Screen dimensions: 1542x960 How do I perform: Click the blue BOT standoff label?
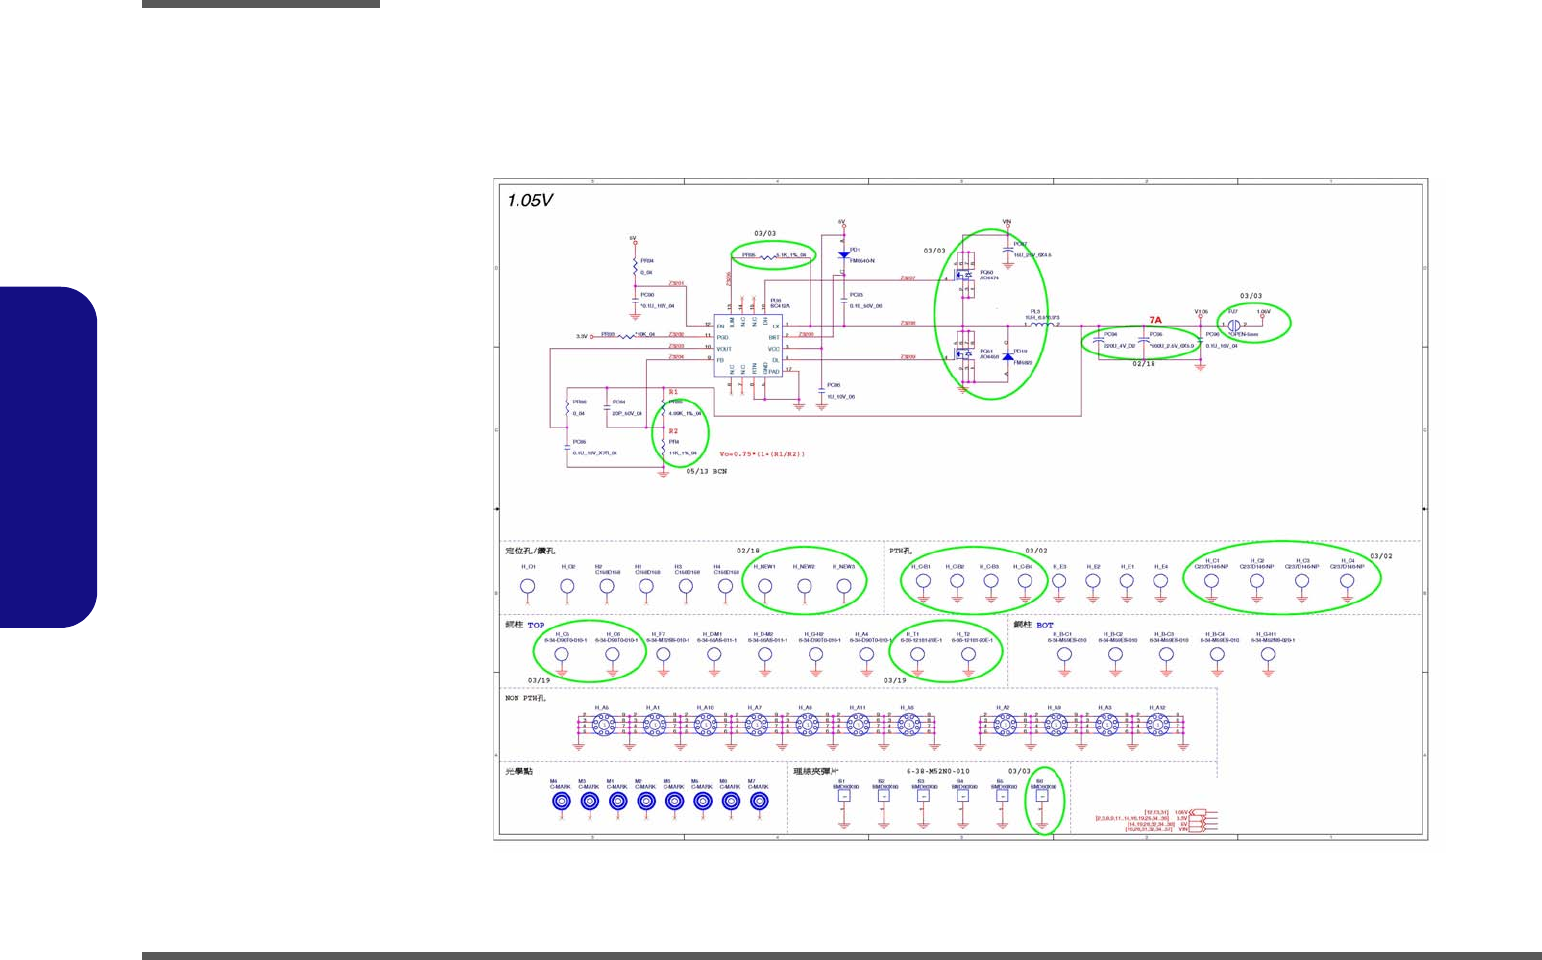coord(1045,625)
